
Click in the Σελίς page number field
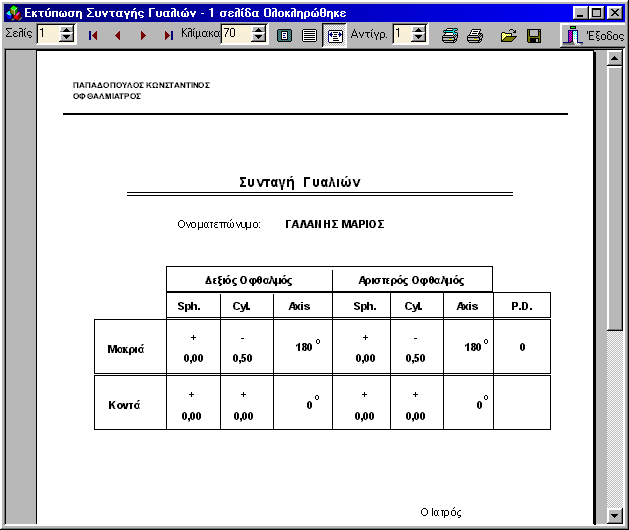[x=47, y=35]
